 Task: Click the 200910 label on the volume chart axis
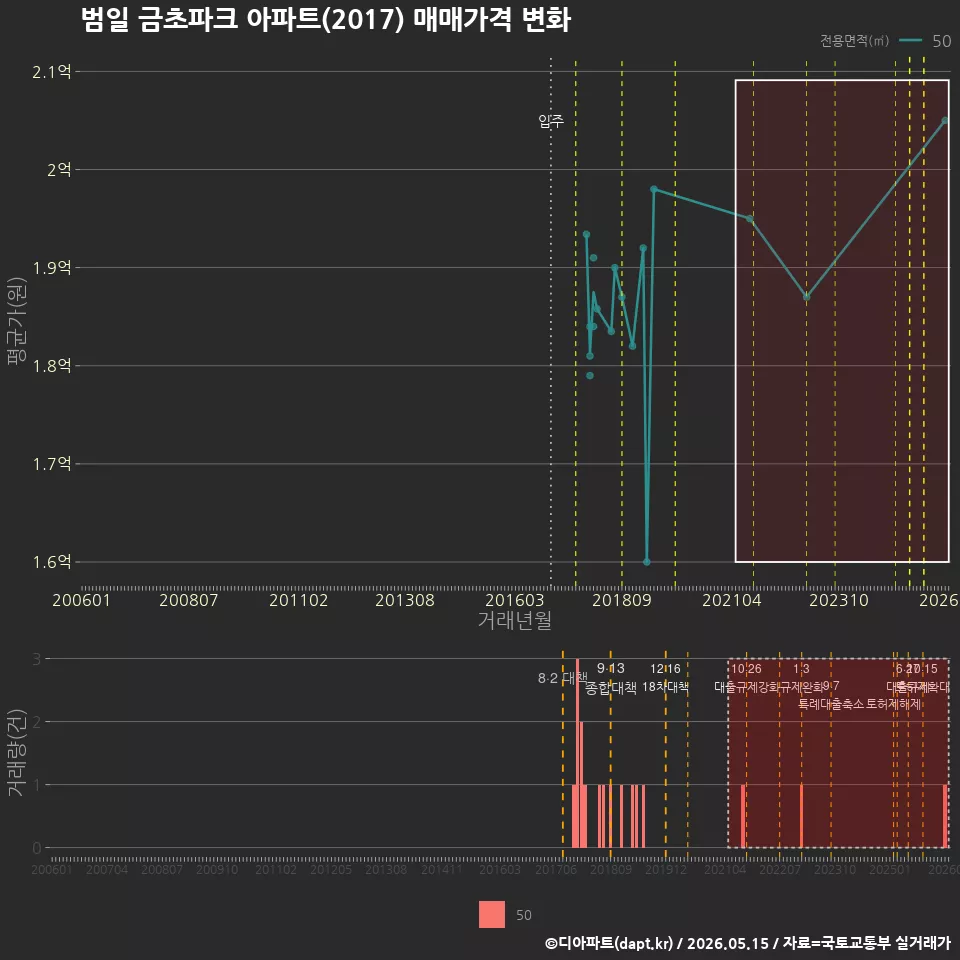pyautogui.click(x=217, y=869)
